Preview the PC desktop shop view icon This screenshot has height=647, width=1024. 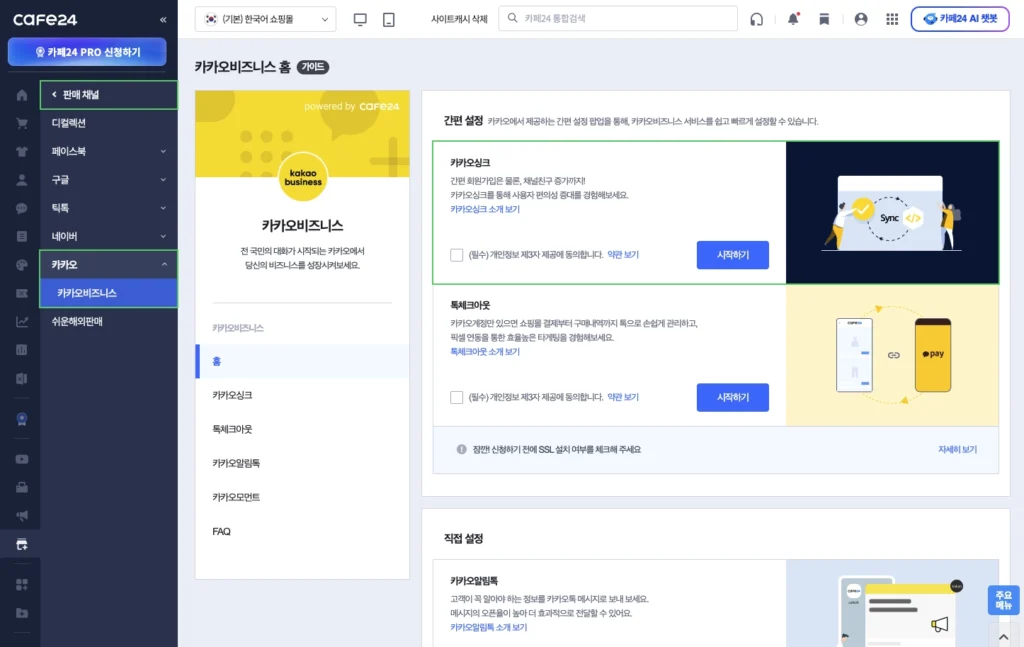[360, 19]
